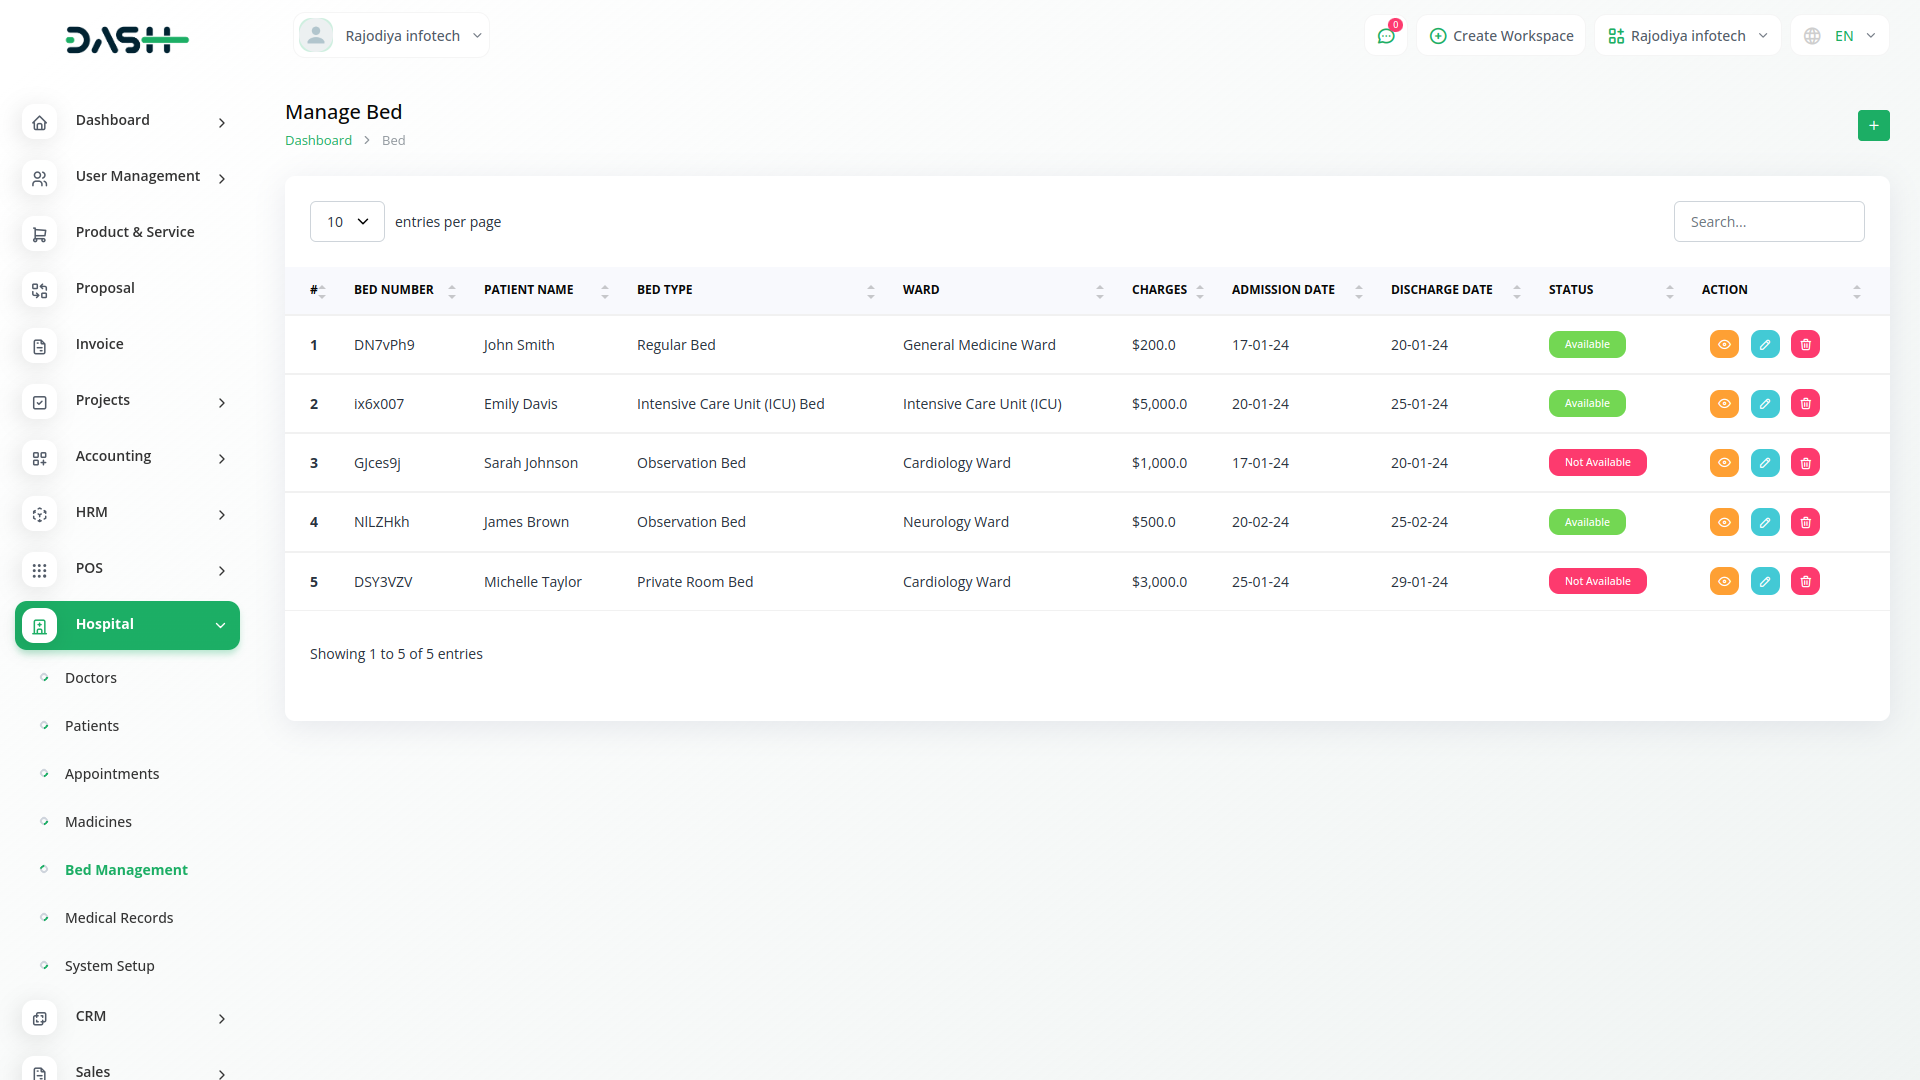
Task: Show details for bed DSY3VZV
Action: (1724, 582)
